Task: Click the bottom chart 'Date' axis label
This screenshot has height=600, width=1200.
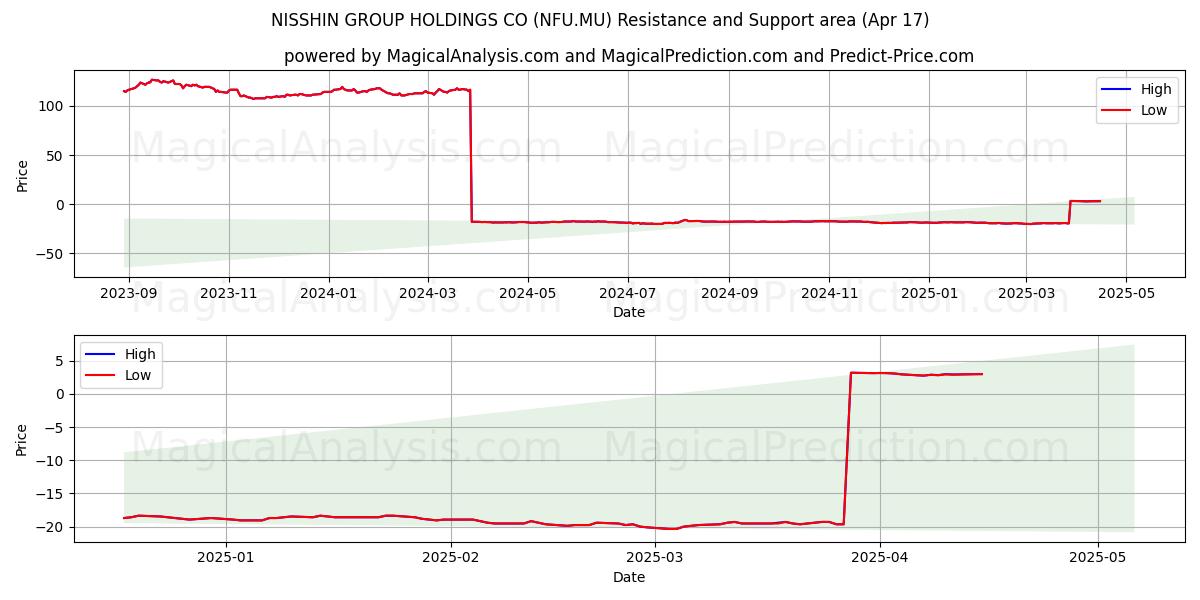Action: tap(629, 577)
